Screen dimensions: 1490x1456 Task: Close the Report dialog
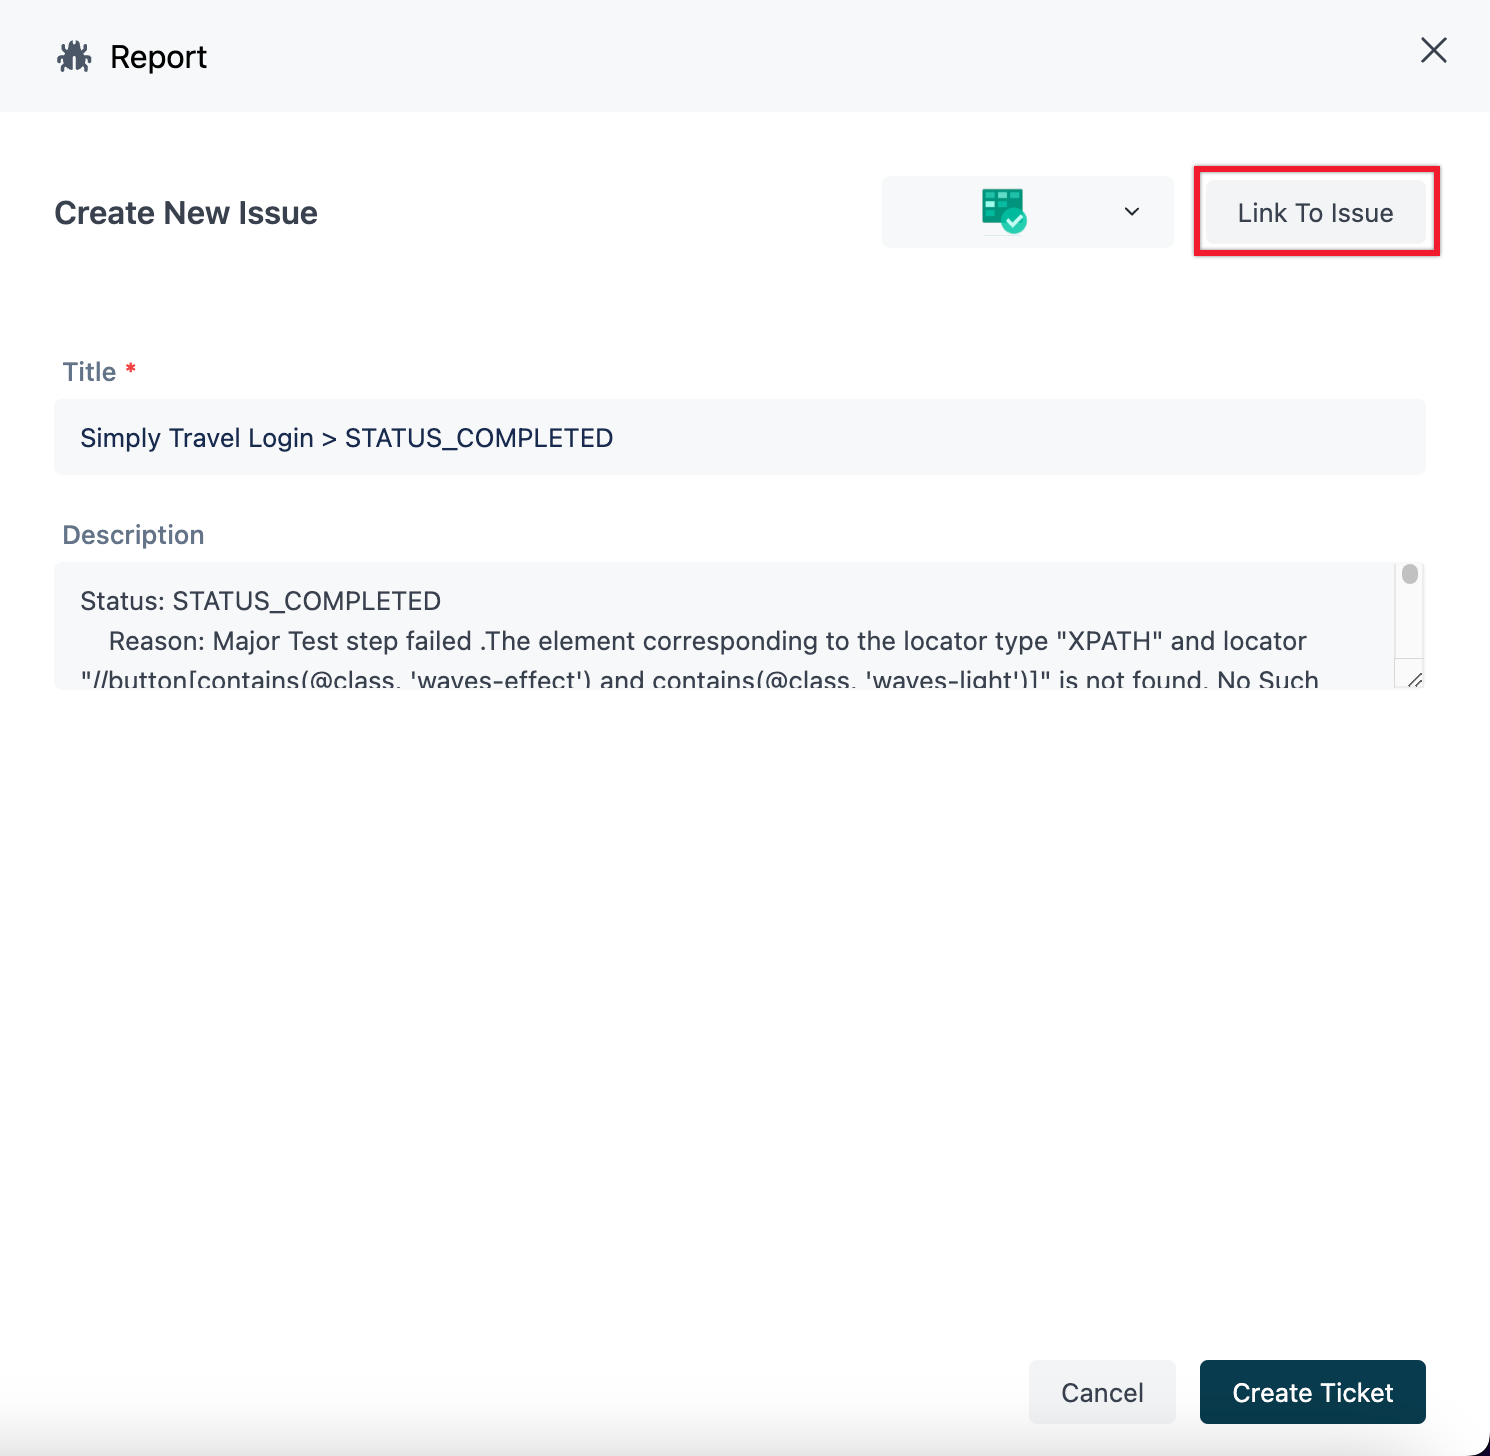point(1434,50)
